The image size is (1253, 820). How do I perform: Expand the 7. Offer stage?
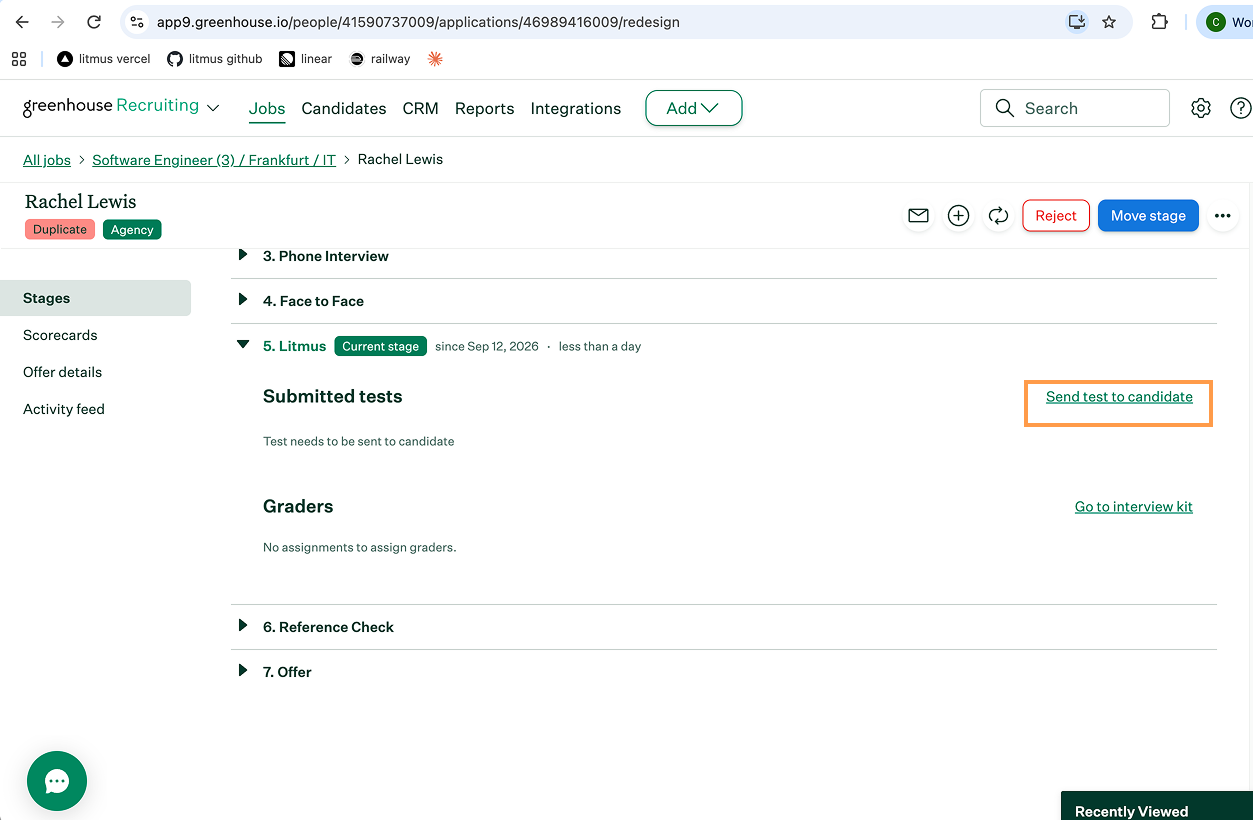click(242, 671)
